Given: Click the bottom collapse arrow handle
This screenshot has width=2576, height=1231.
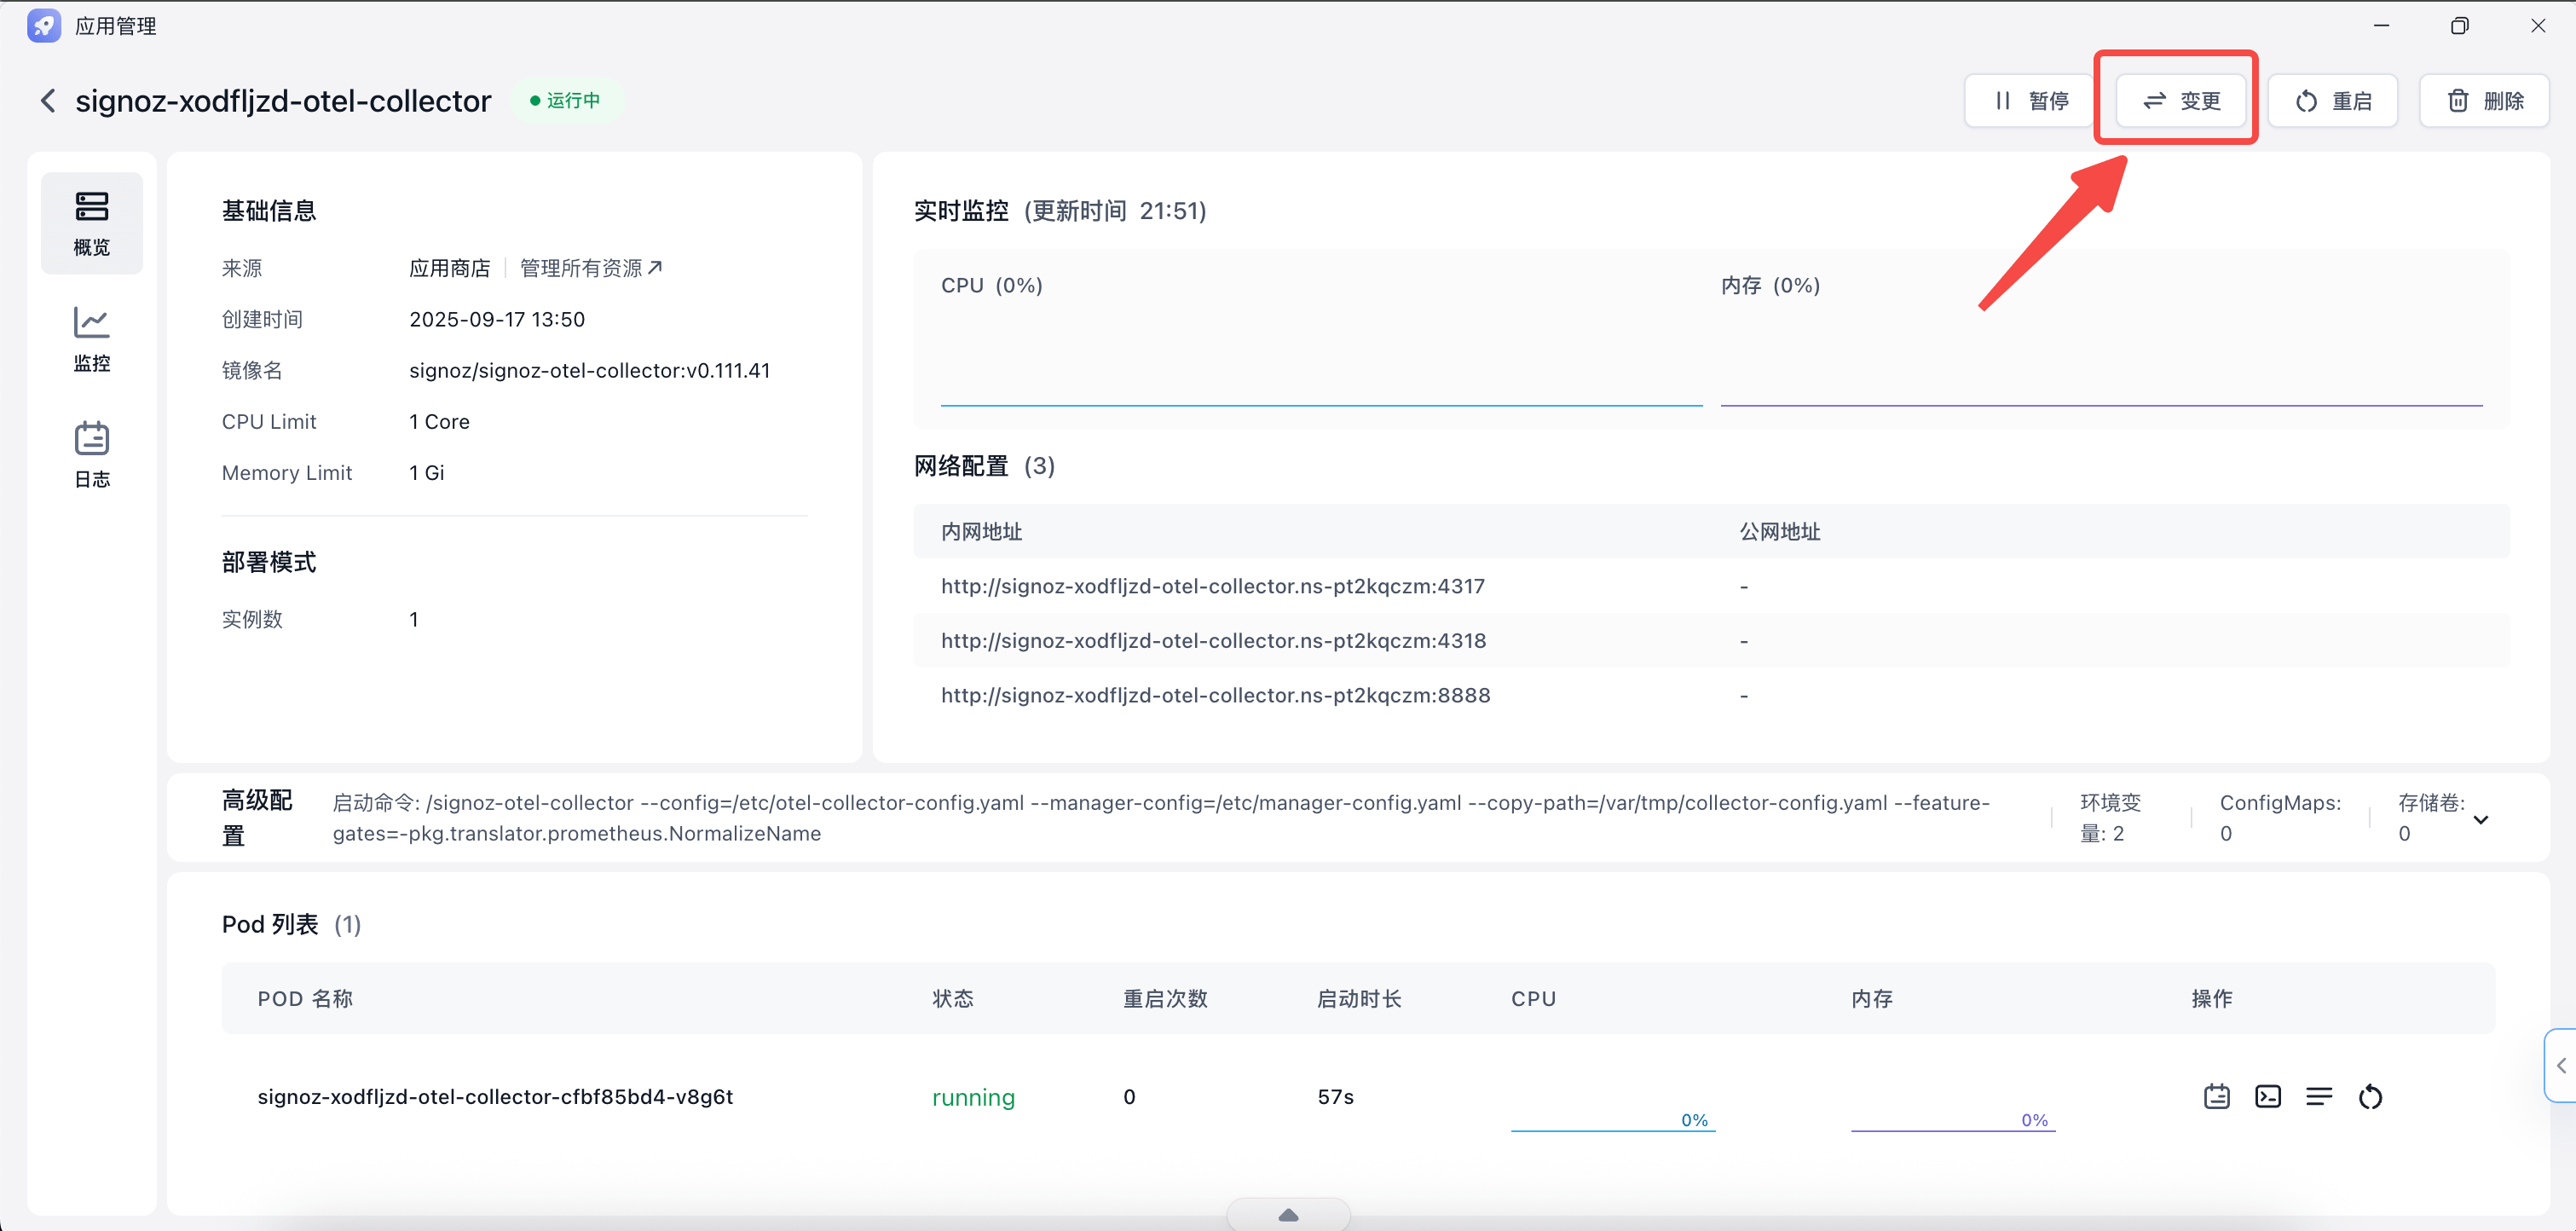Looking at the screenshot, I should pos(1288,1215).
